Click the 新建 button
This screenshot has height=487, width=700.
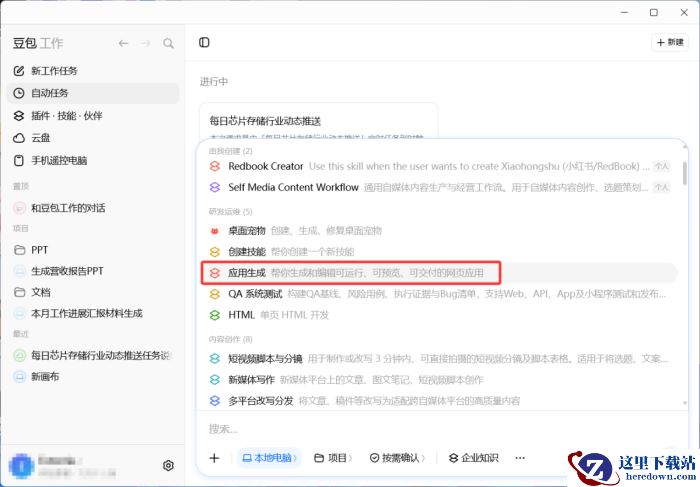[670, 42]
